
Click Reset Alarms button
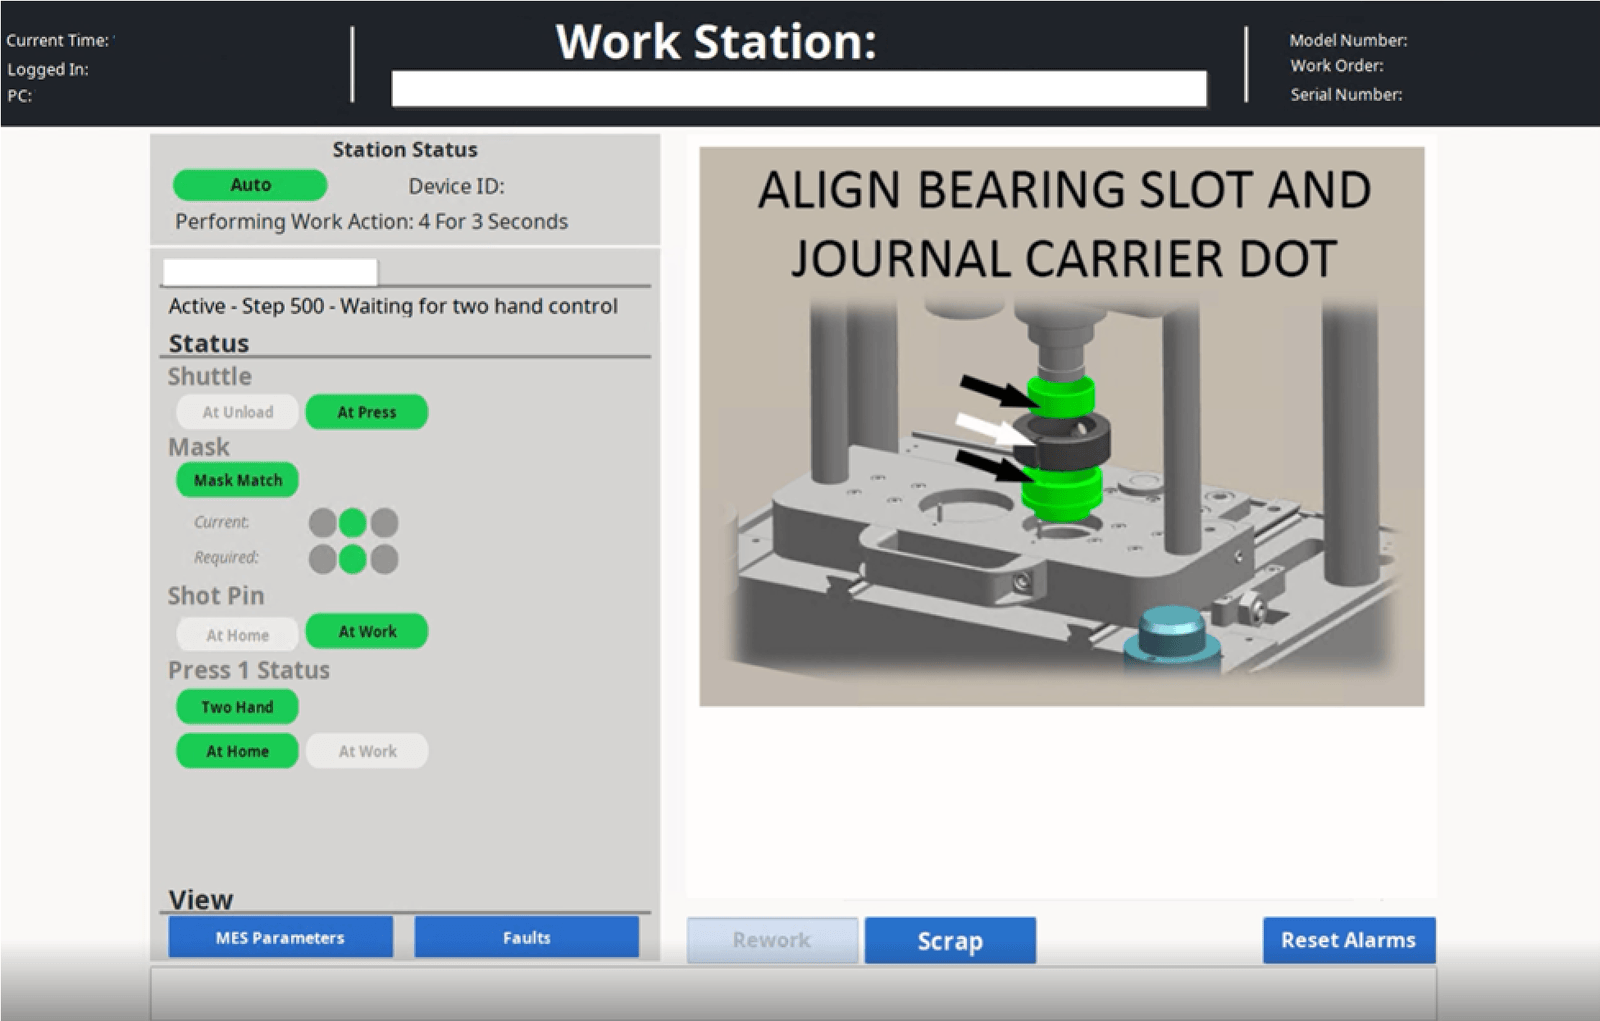[1349, 940]
